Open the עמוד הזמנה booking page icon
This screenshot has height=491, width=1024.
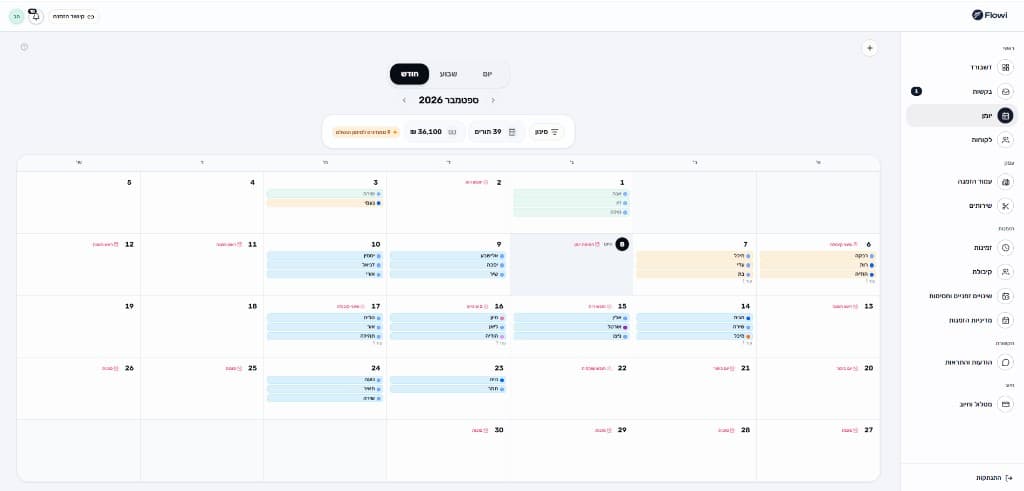point(1005,182)
